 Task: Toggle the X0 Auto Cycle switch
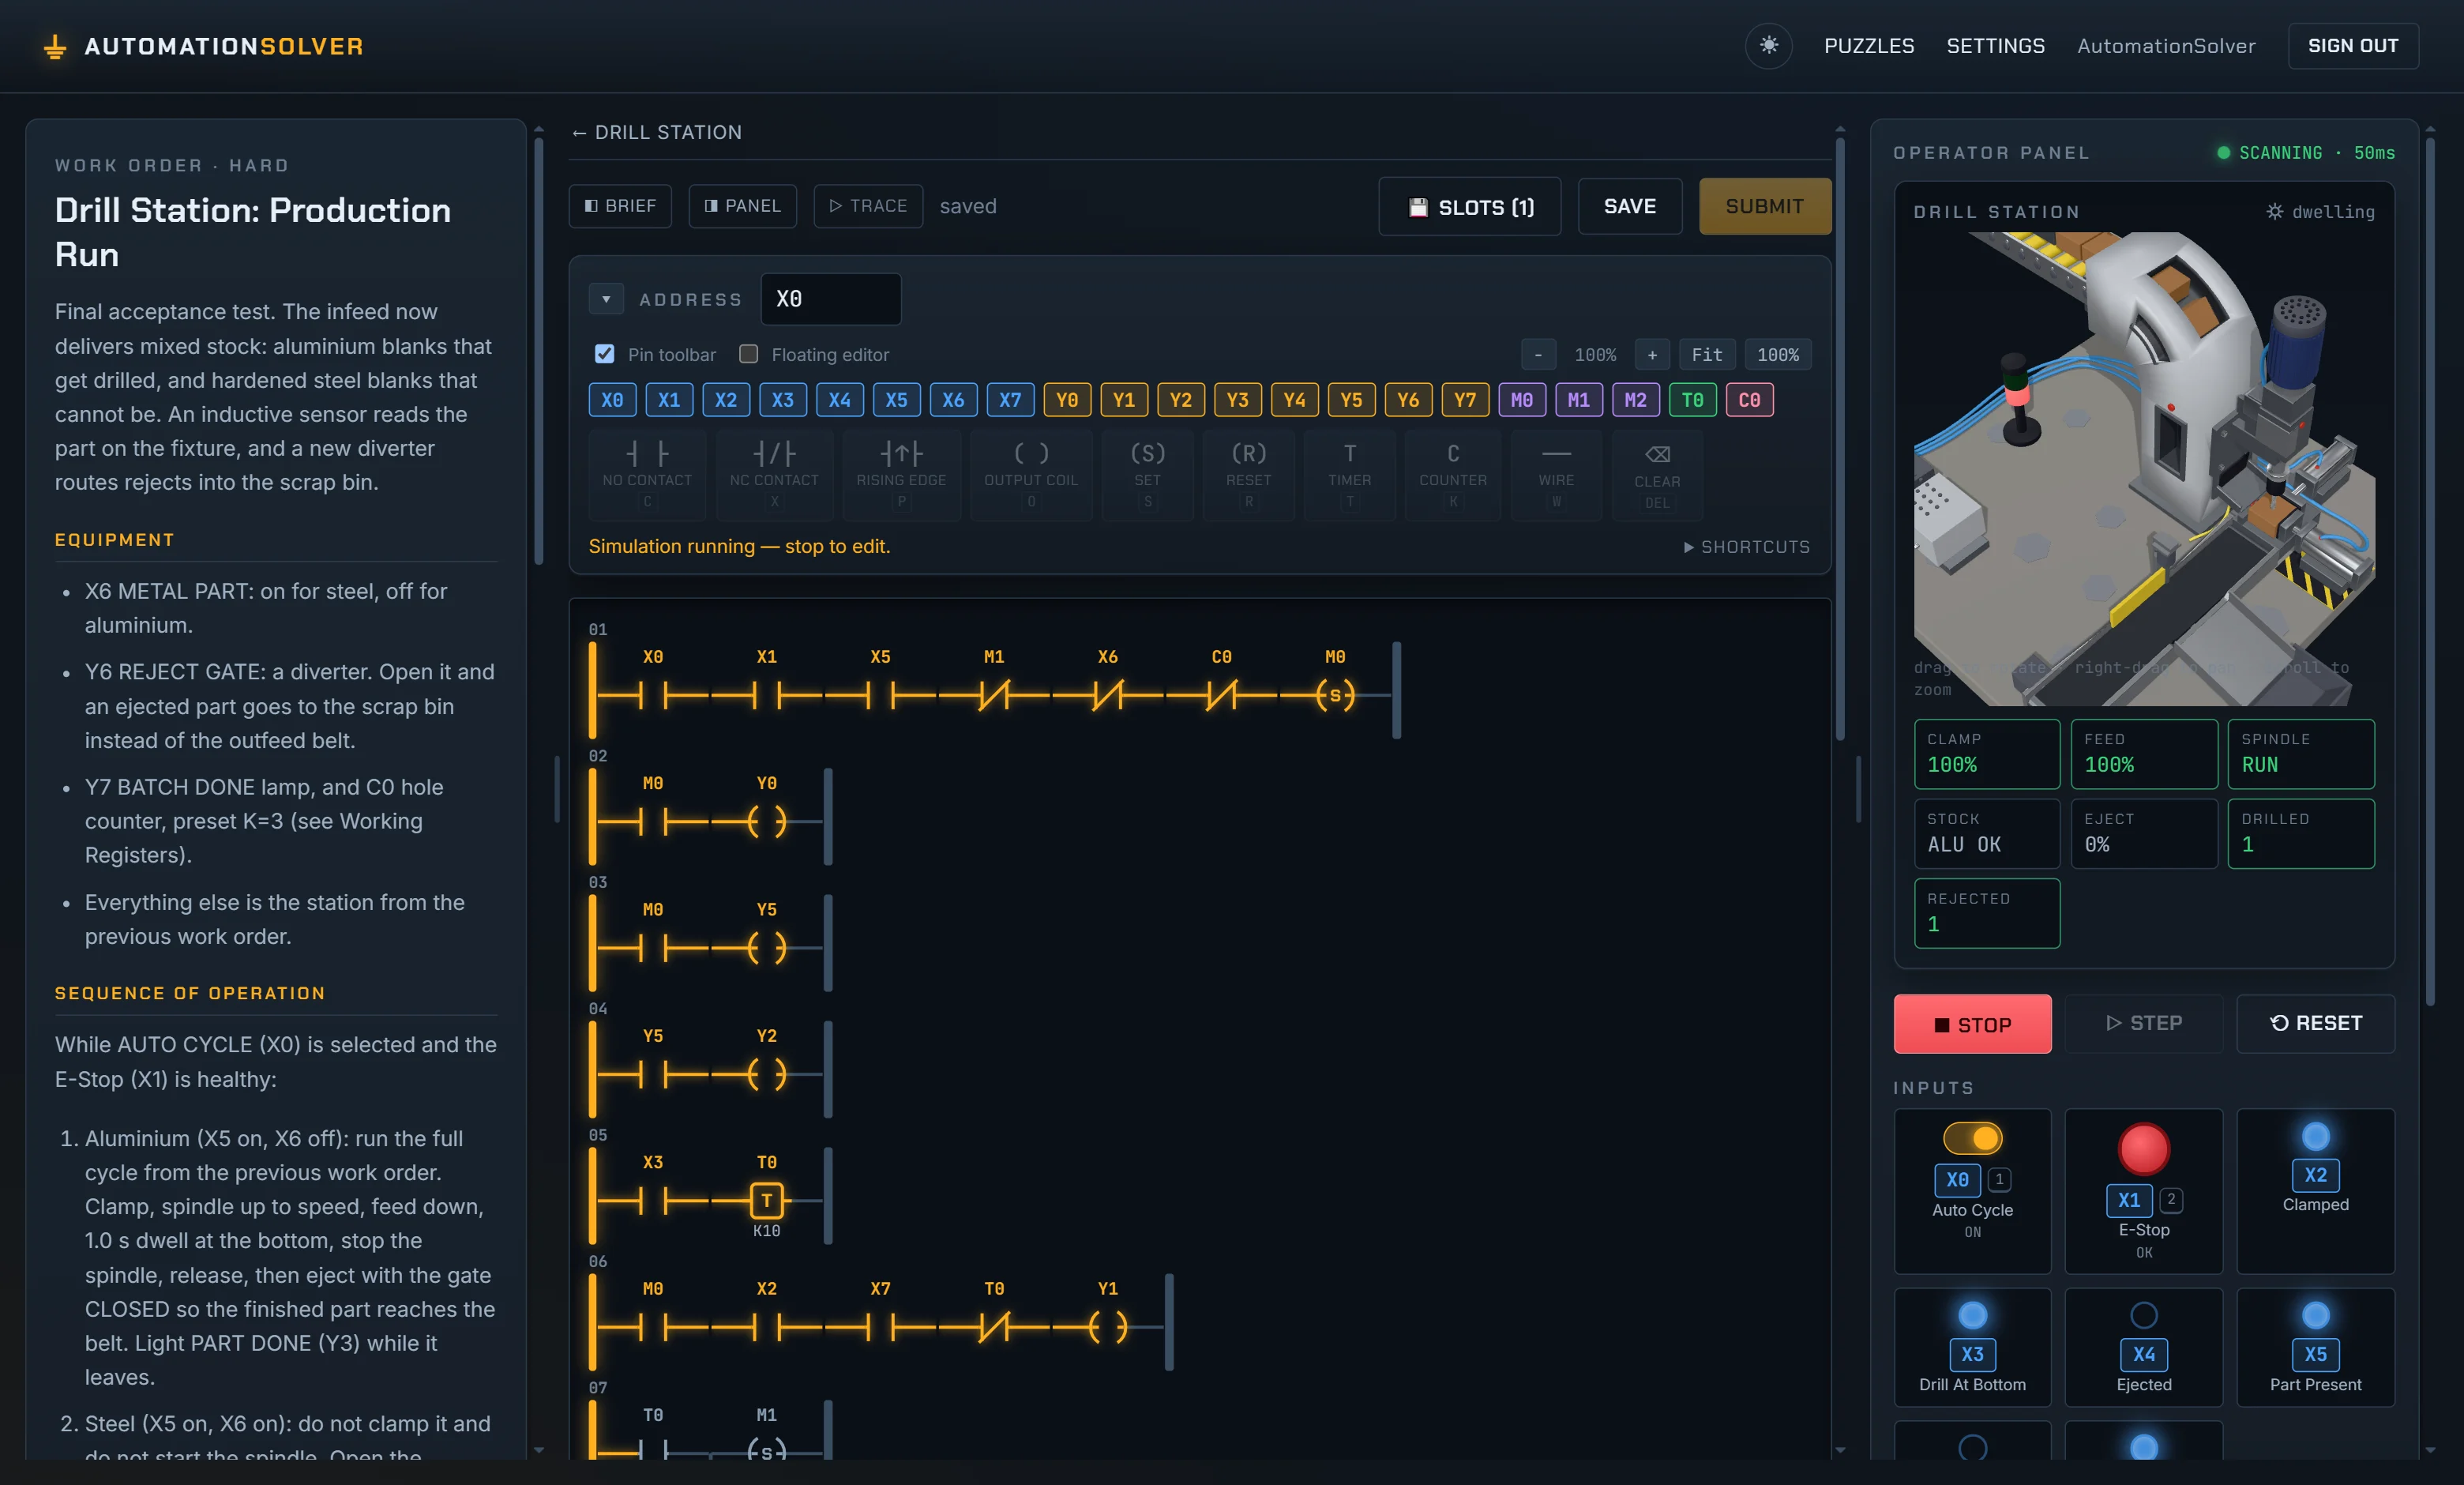1972,1138
